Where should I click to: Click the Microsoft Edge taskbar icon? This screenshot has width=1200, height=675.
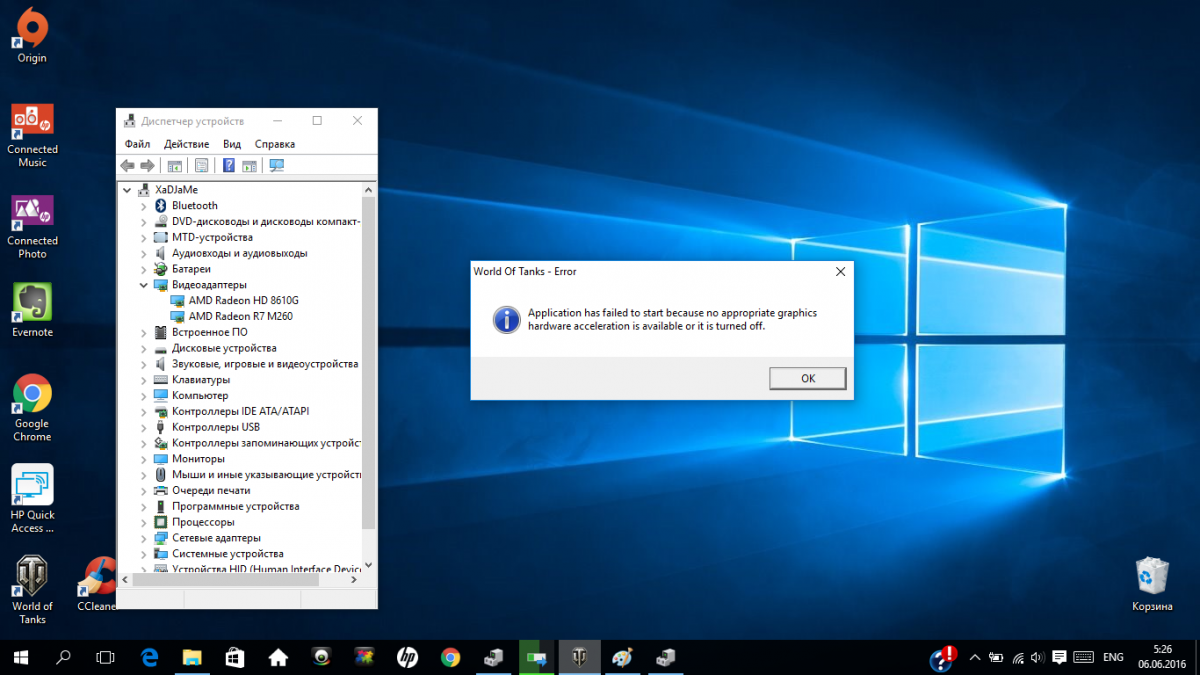point(150,657)
